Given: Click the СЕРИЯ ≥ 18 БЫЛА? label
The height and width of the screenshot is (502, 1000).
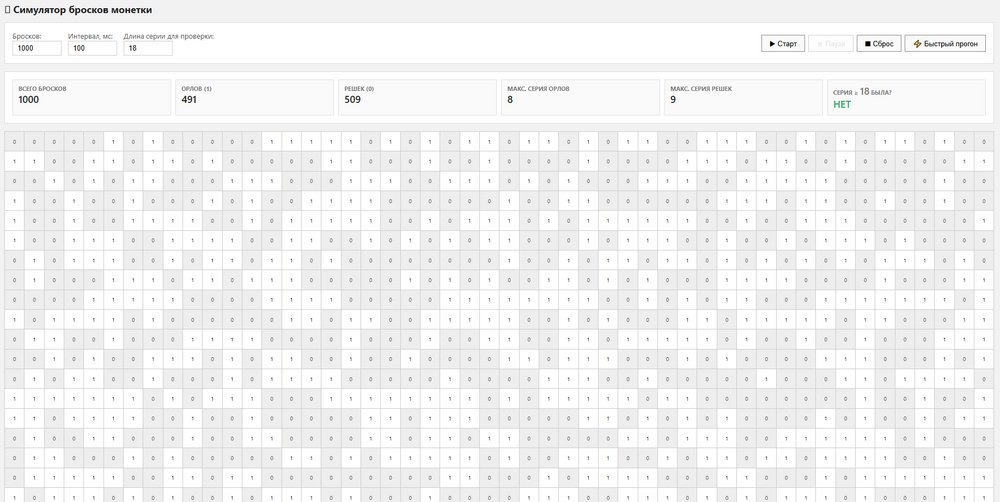Looking at the screenshot, I should [x=862, y=92].
